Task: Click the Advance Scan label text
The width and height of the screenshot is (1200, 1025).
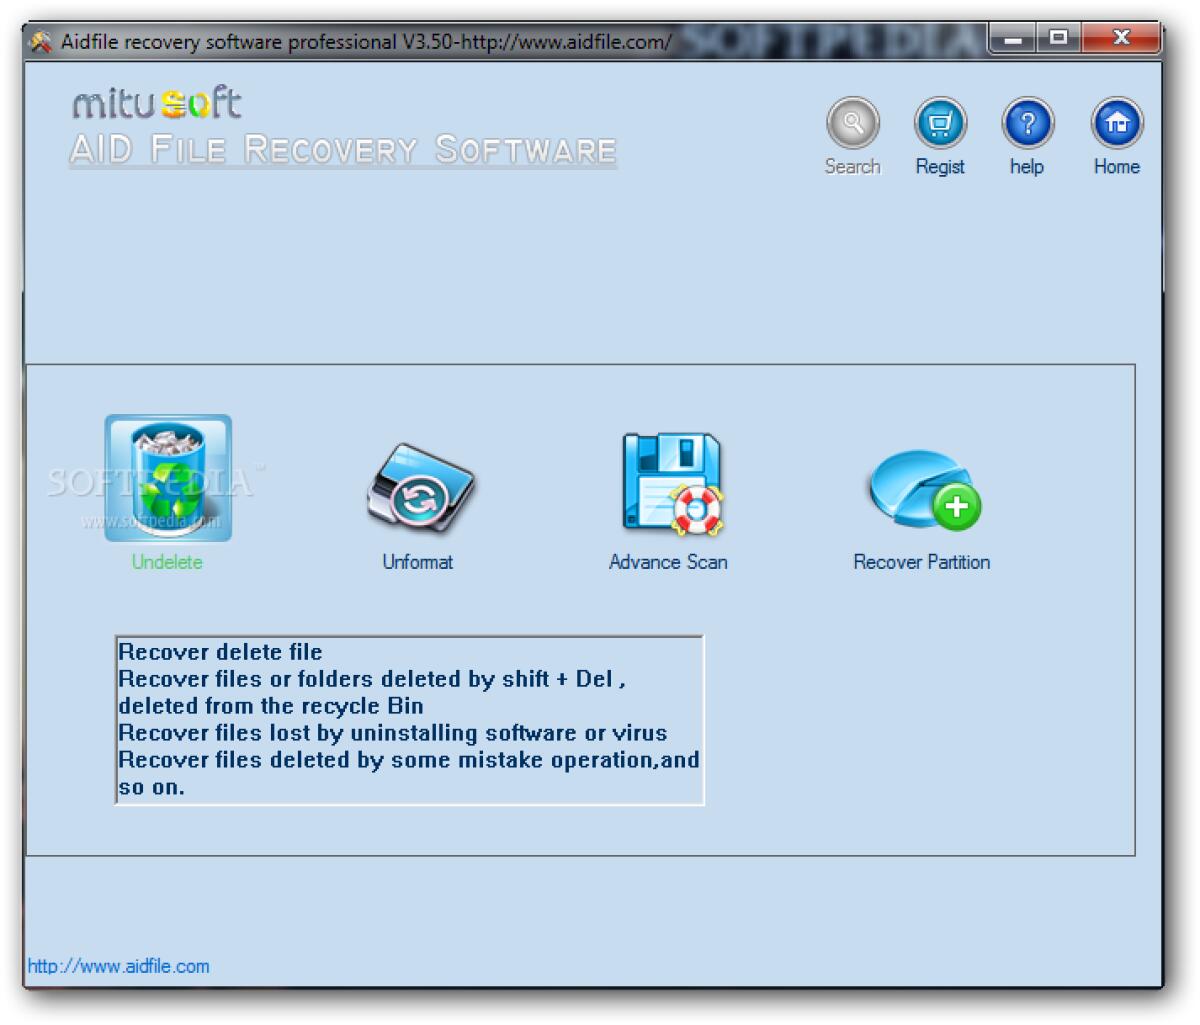Action: click(668, 562)
